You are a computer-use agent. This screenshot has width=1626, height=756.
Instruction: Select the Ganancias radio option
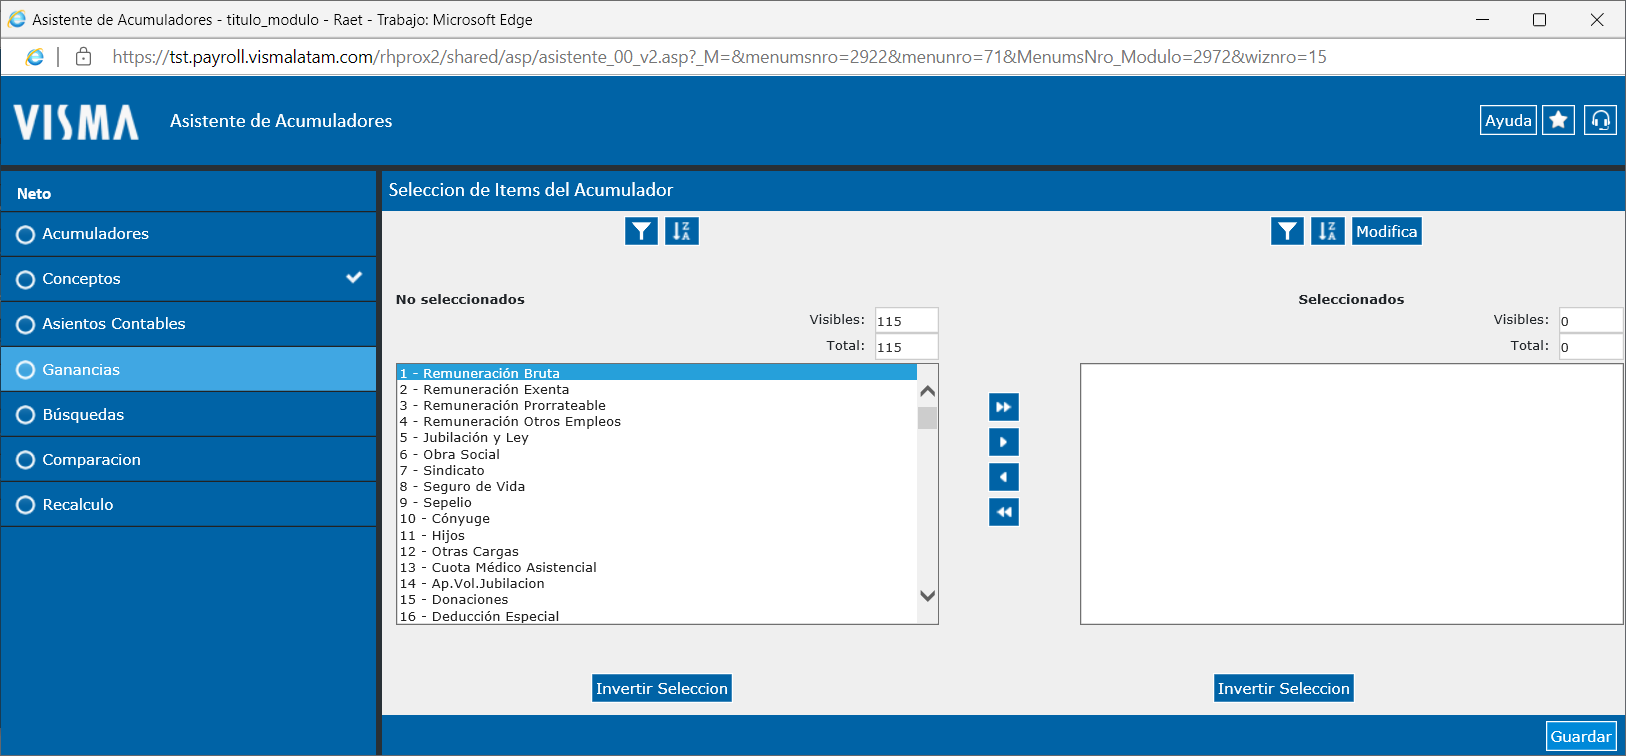(x=26, y=370)
